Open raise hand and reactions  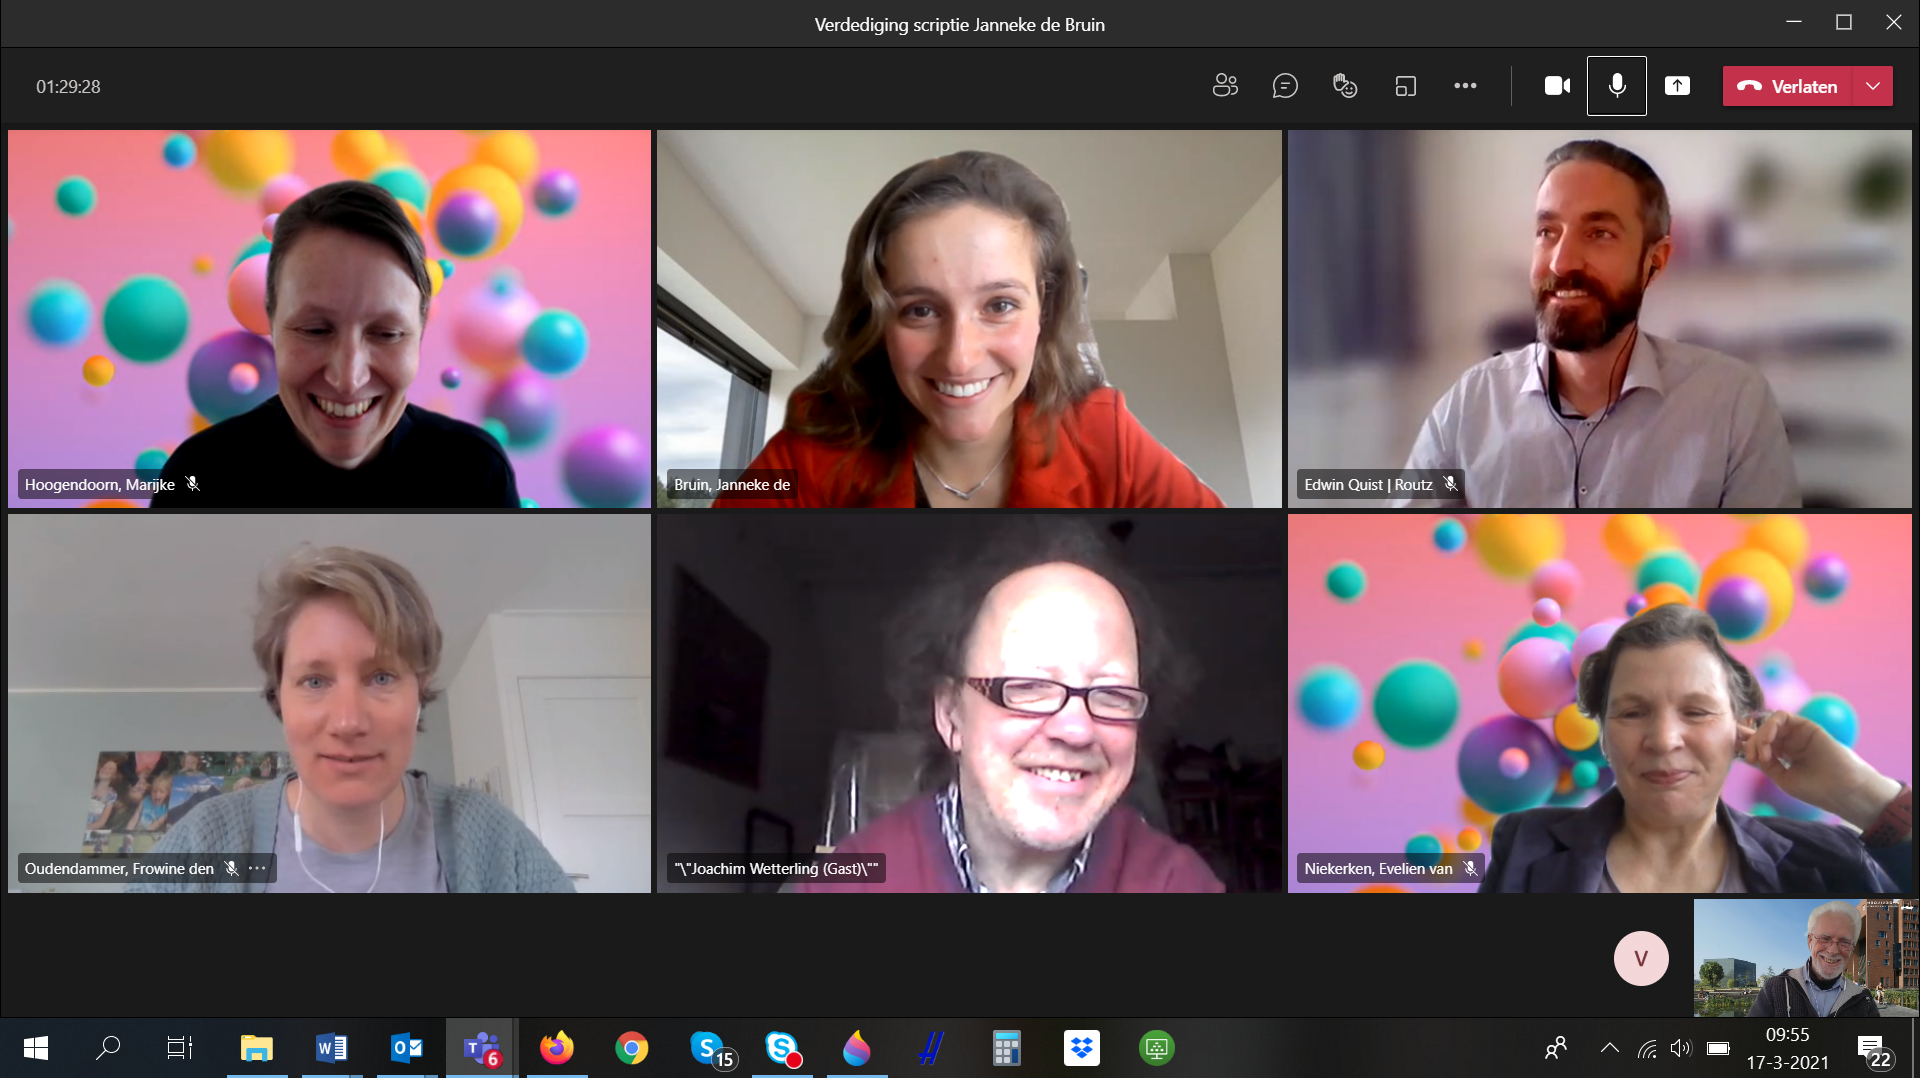click(1345, 86)
